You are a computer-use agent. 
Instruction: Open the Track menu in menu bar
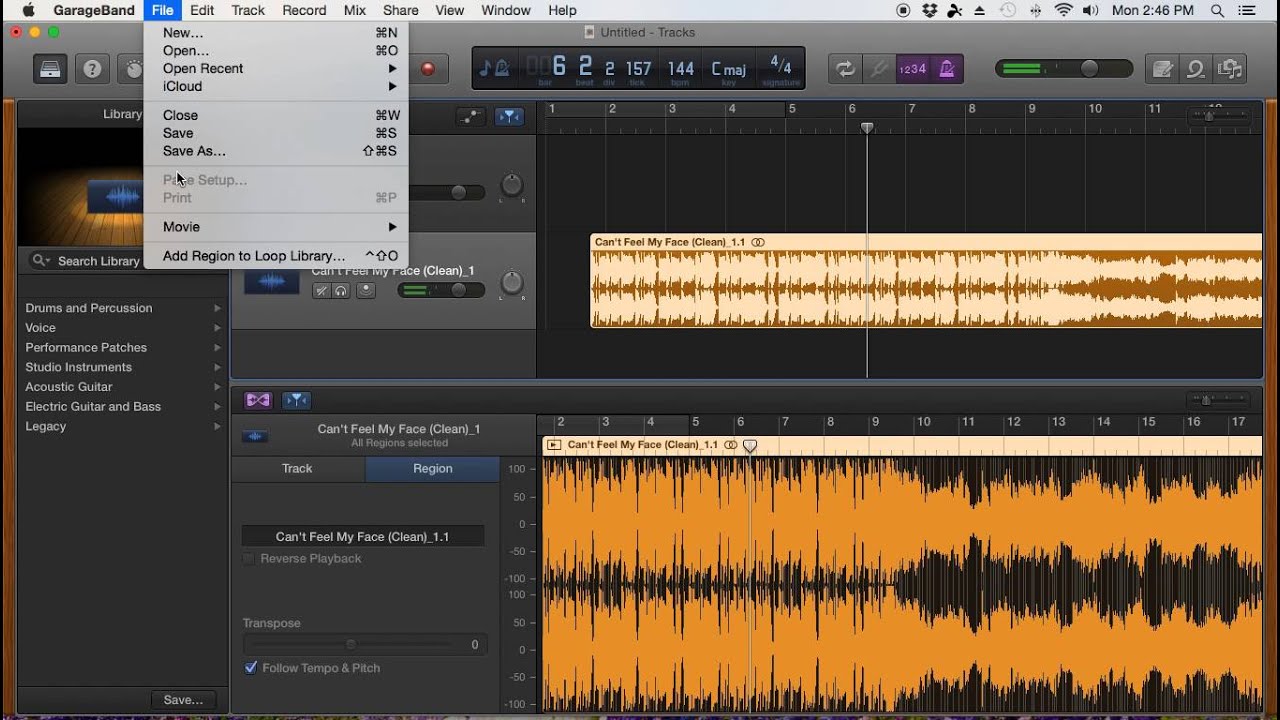point(248,10)
